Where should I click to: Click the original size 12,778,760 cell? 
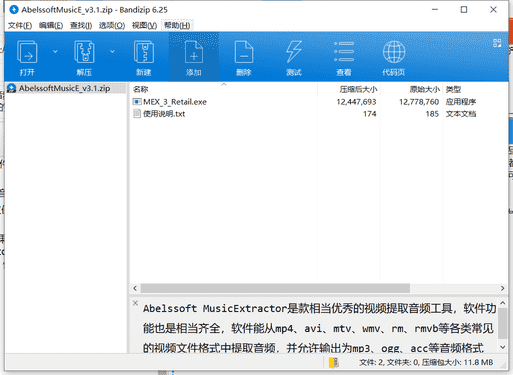tap(419, 102)
